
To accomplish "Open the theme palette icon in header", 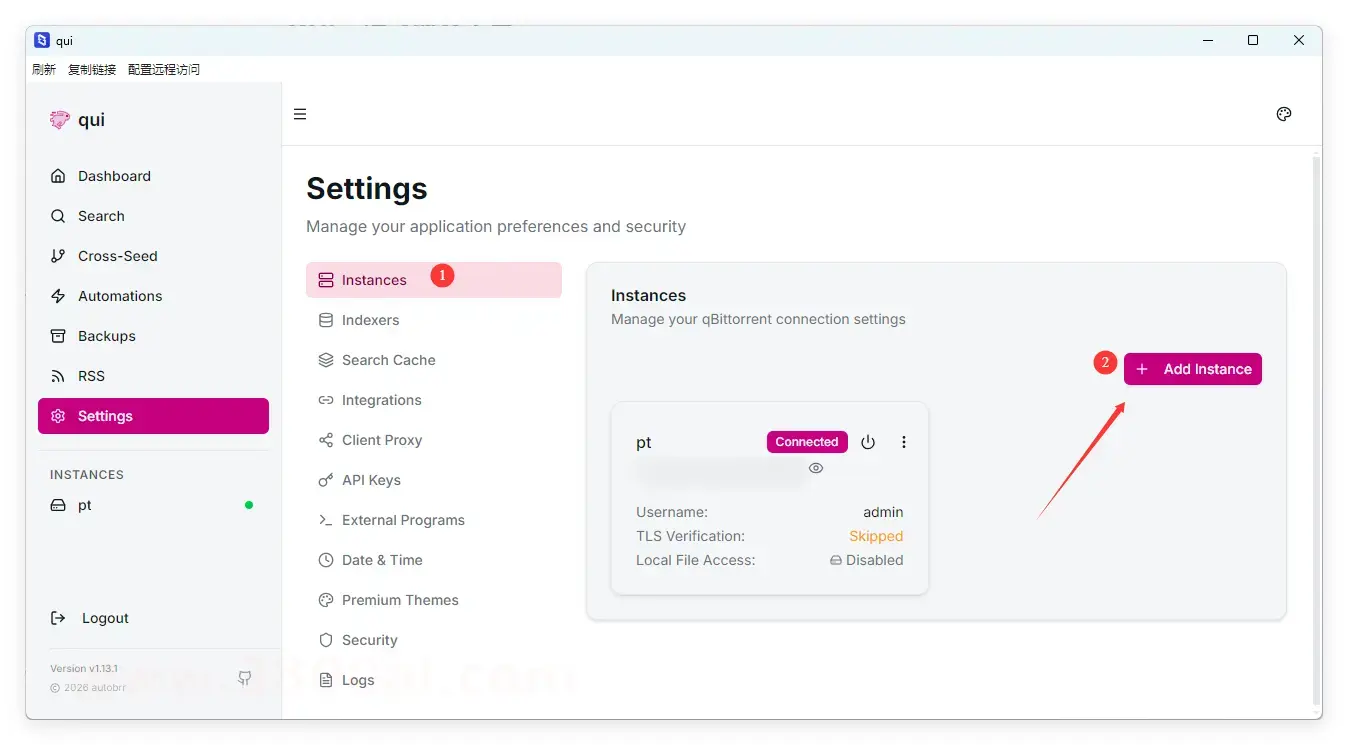I will point(1284,114).
